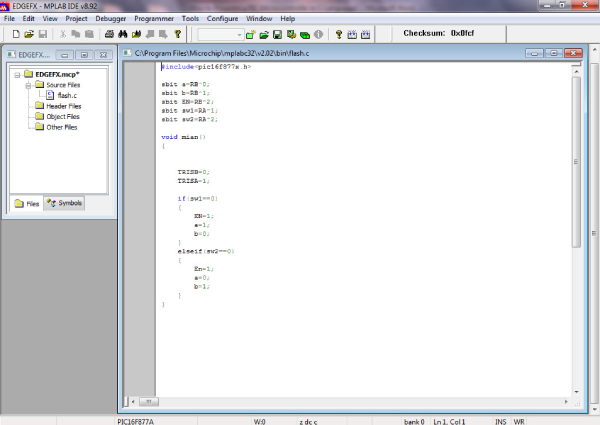Collapse the Source Files folder
This screenshot has height=425, width=600.
click(28, 84)
